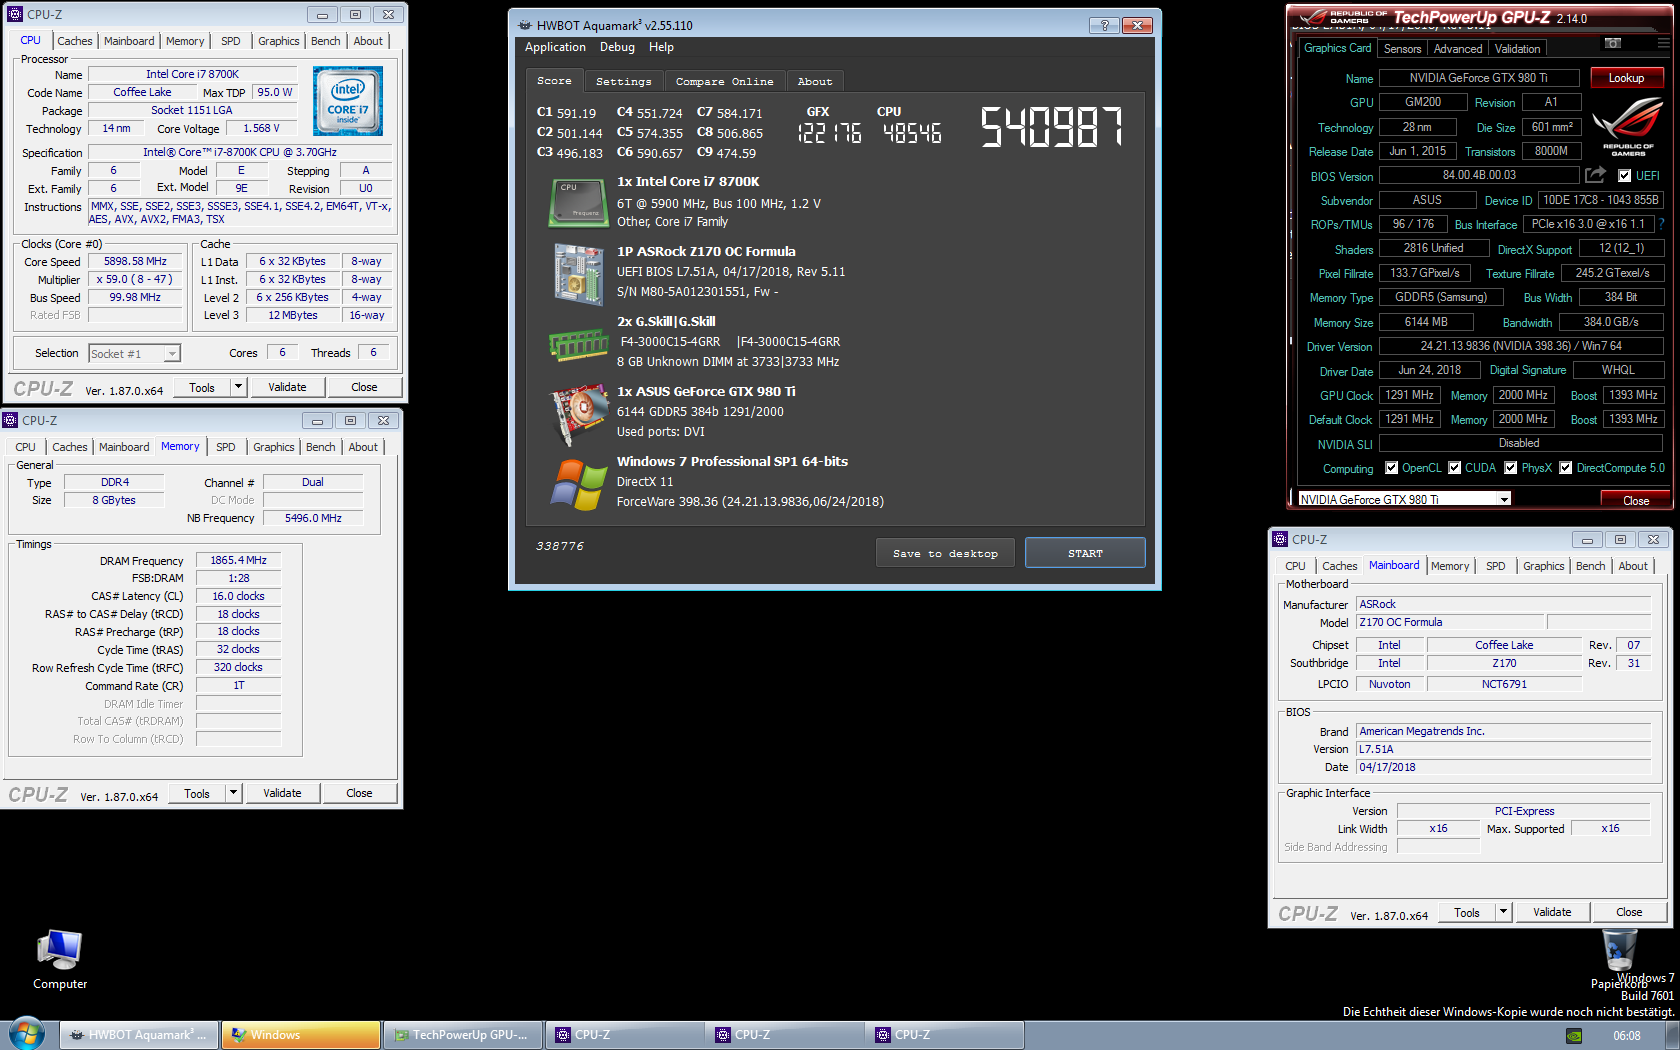
Task: Click the Intel Core i7 8700K name field
Action: click(x=192, y=74)
